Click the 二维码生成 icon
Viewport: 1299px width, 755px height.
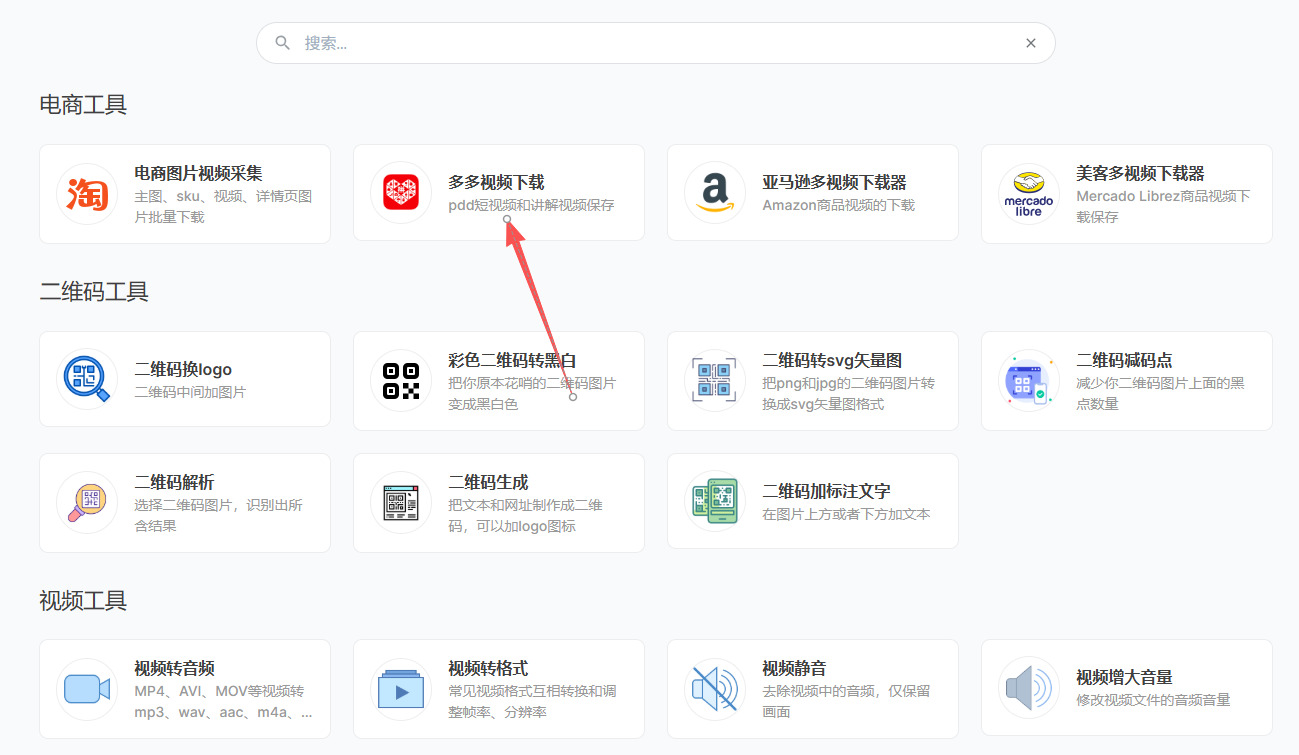[401, 502]
